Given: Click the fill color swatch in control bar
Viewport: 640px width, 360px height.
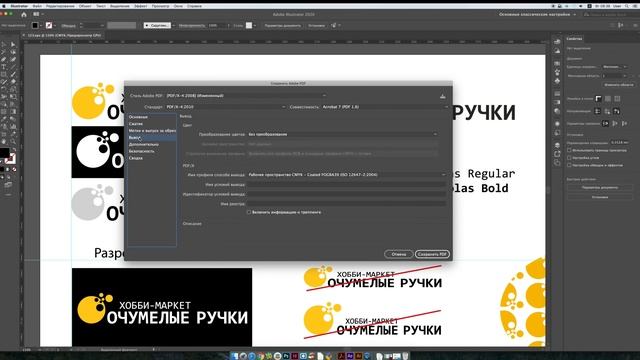Looking at the screenshot, I should click(x=35, y=25).
